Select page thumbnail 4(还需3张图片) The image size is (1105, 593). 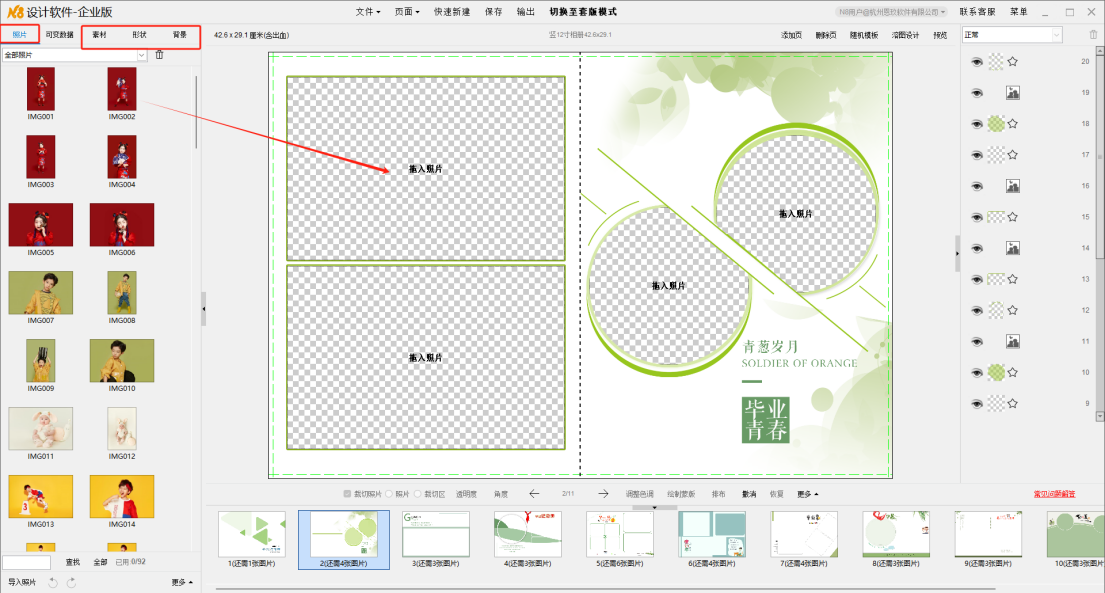point(528,539)
